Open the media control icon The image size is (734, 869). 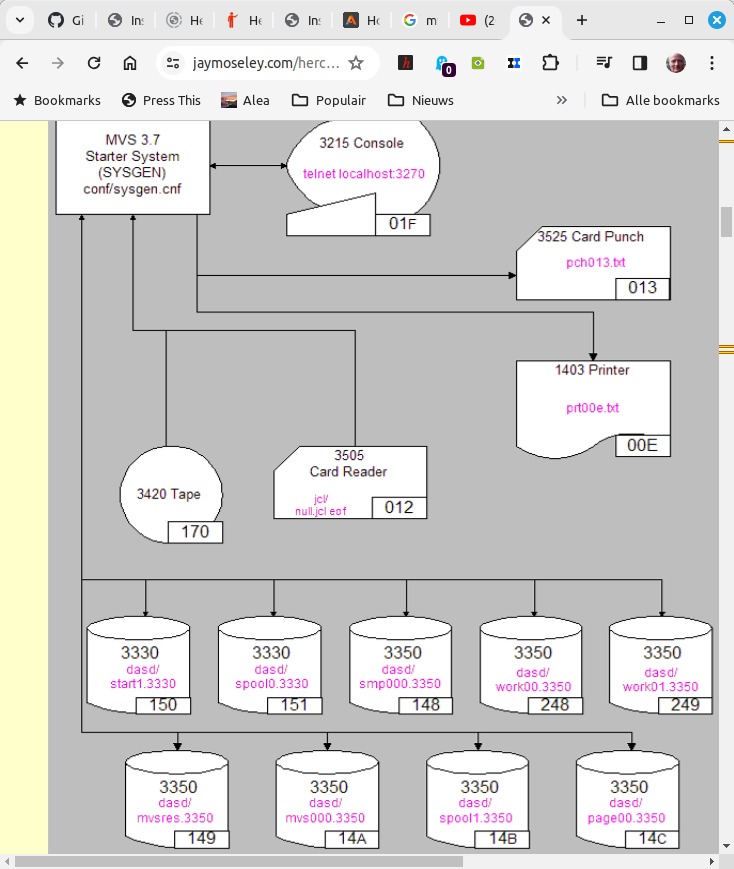click(x=603, y=63)
